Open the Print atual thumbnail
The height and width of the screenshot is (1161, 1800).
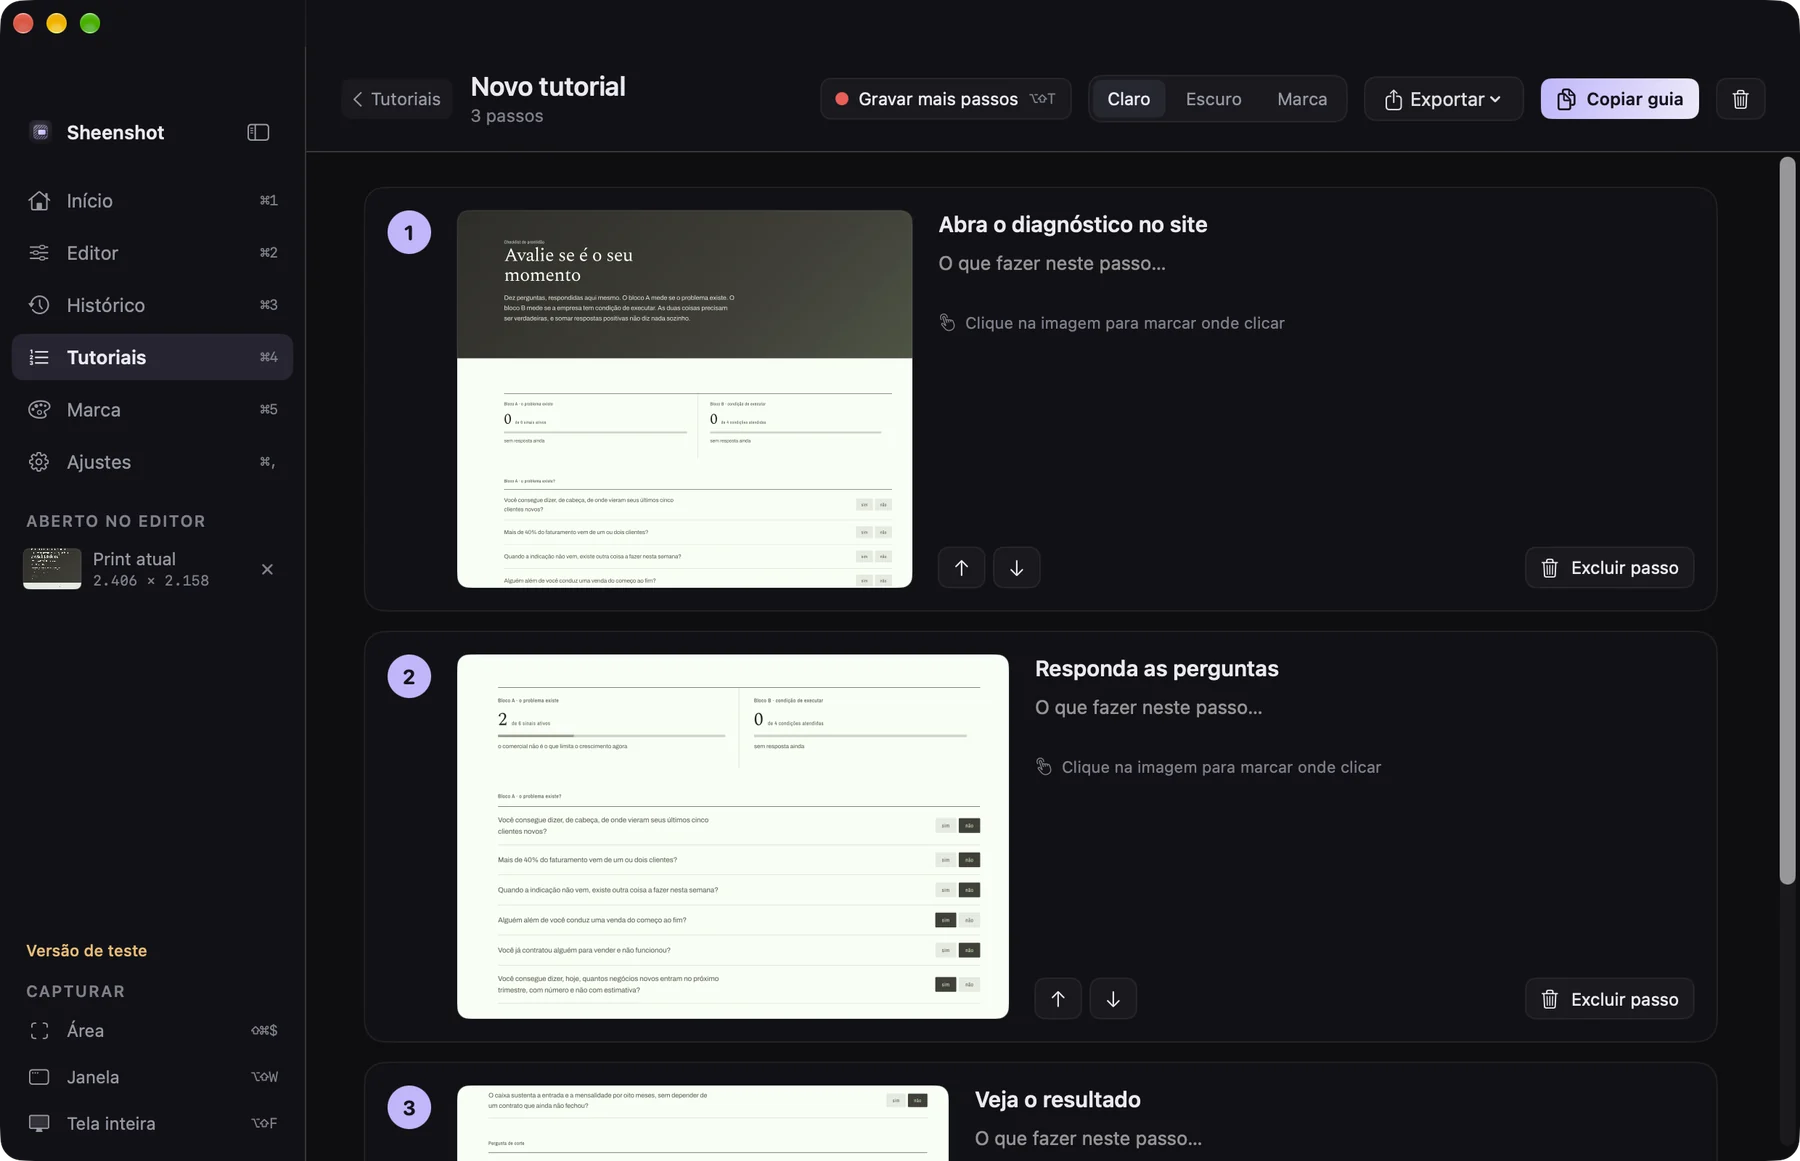click(52, 568)
